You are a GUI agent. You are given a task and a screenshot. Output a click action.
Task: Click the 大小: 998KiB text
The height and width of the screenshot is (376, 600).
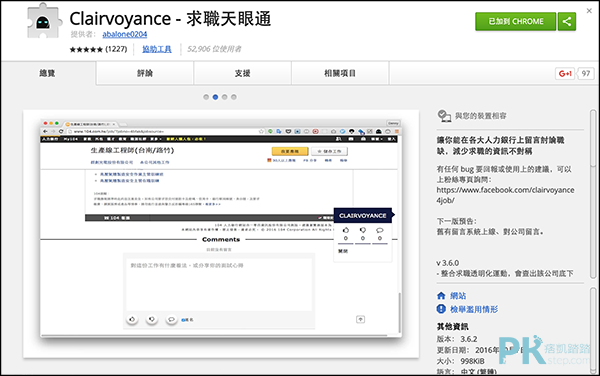tap(461, 361)
